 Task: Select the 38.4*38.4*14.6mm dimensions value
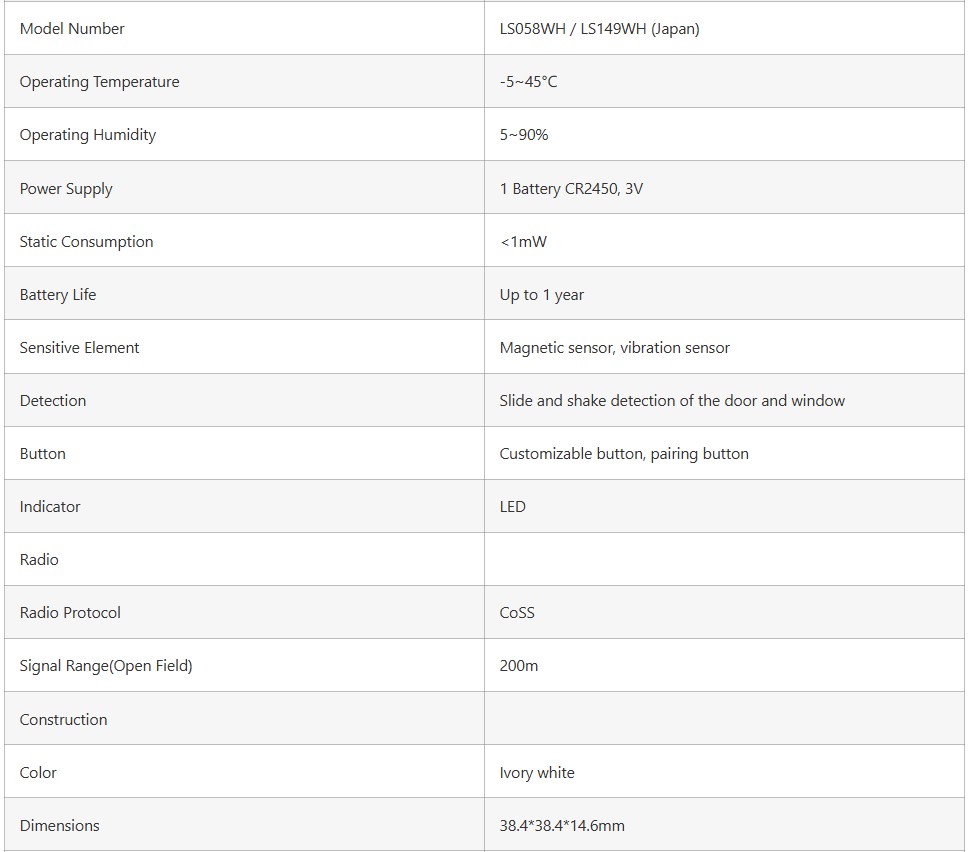click(x=562, y=826)
